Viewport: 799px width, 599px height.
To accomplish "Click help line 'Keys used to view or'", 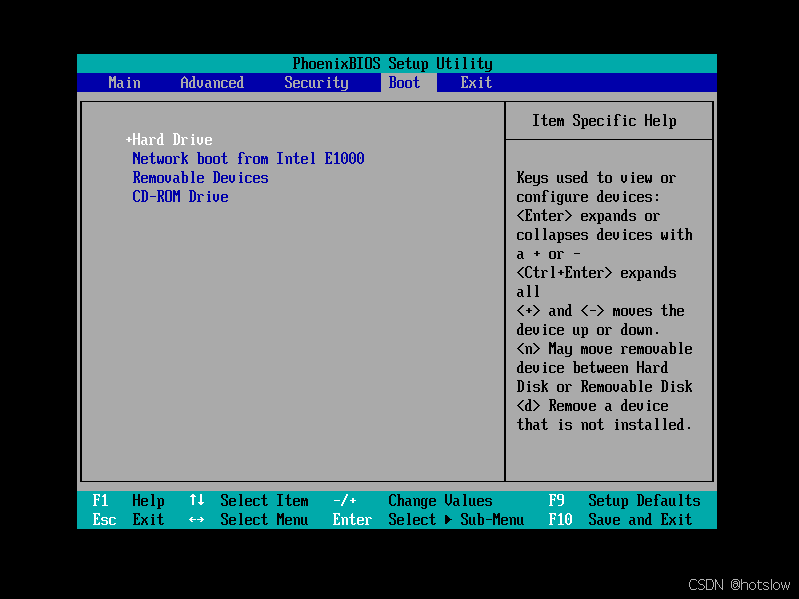I will pyautogui.click(x=596, y=178).
